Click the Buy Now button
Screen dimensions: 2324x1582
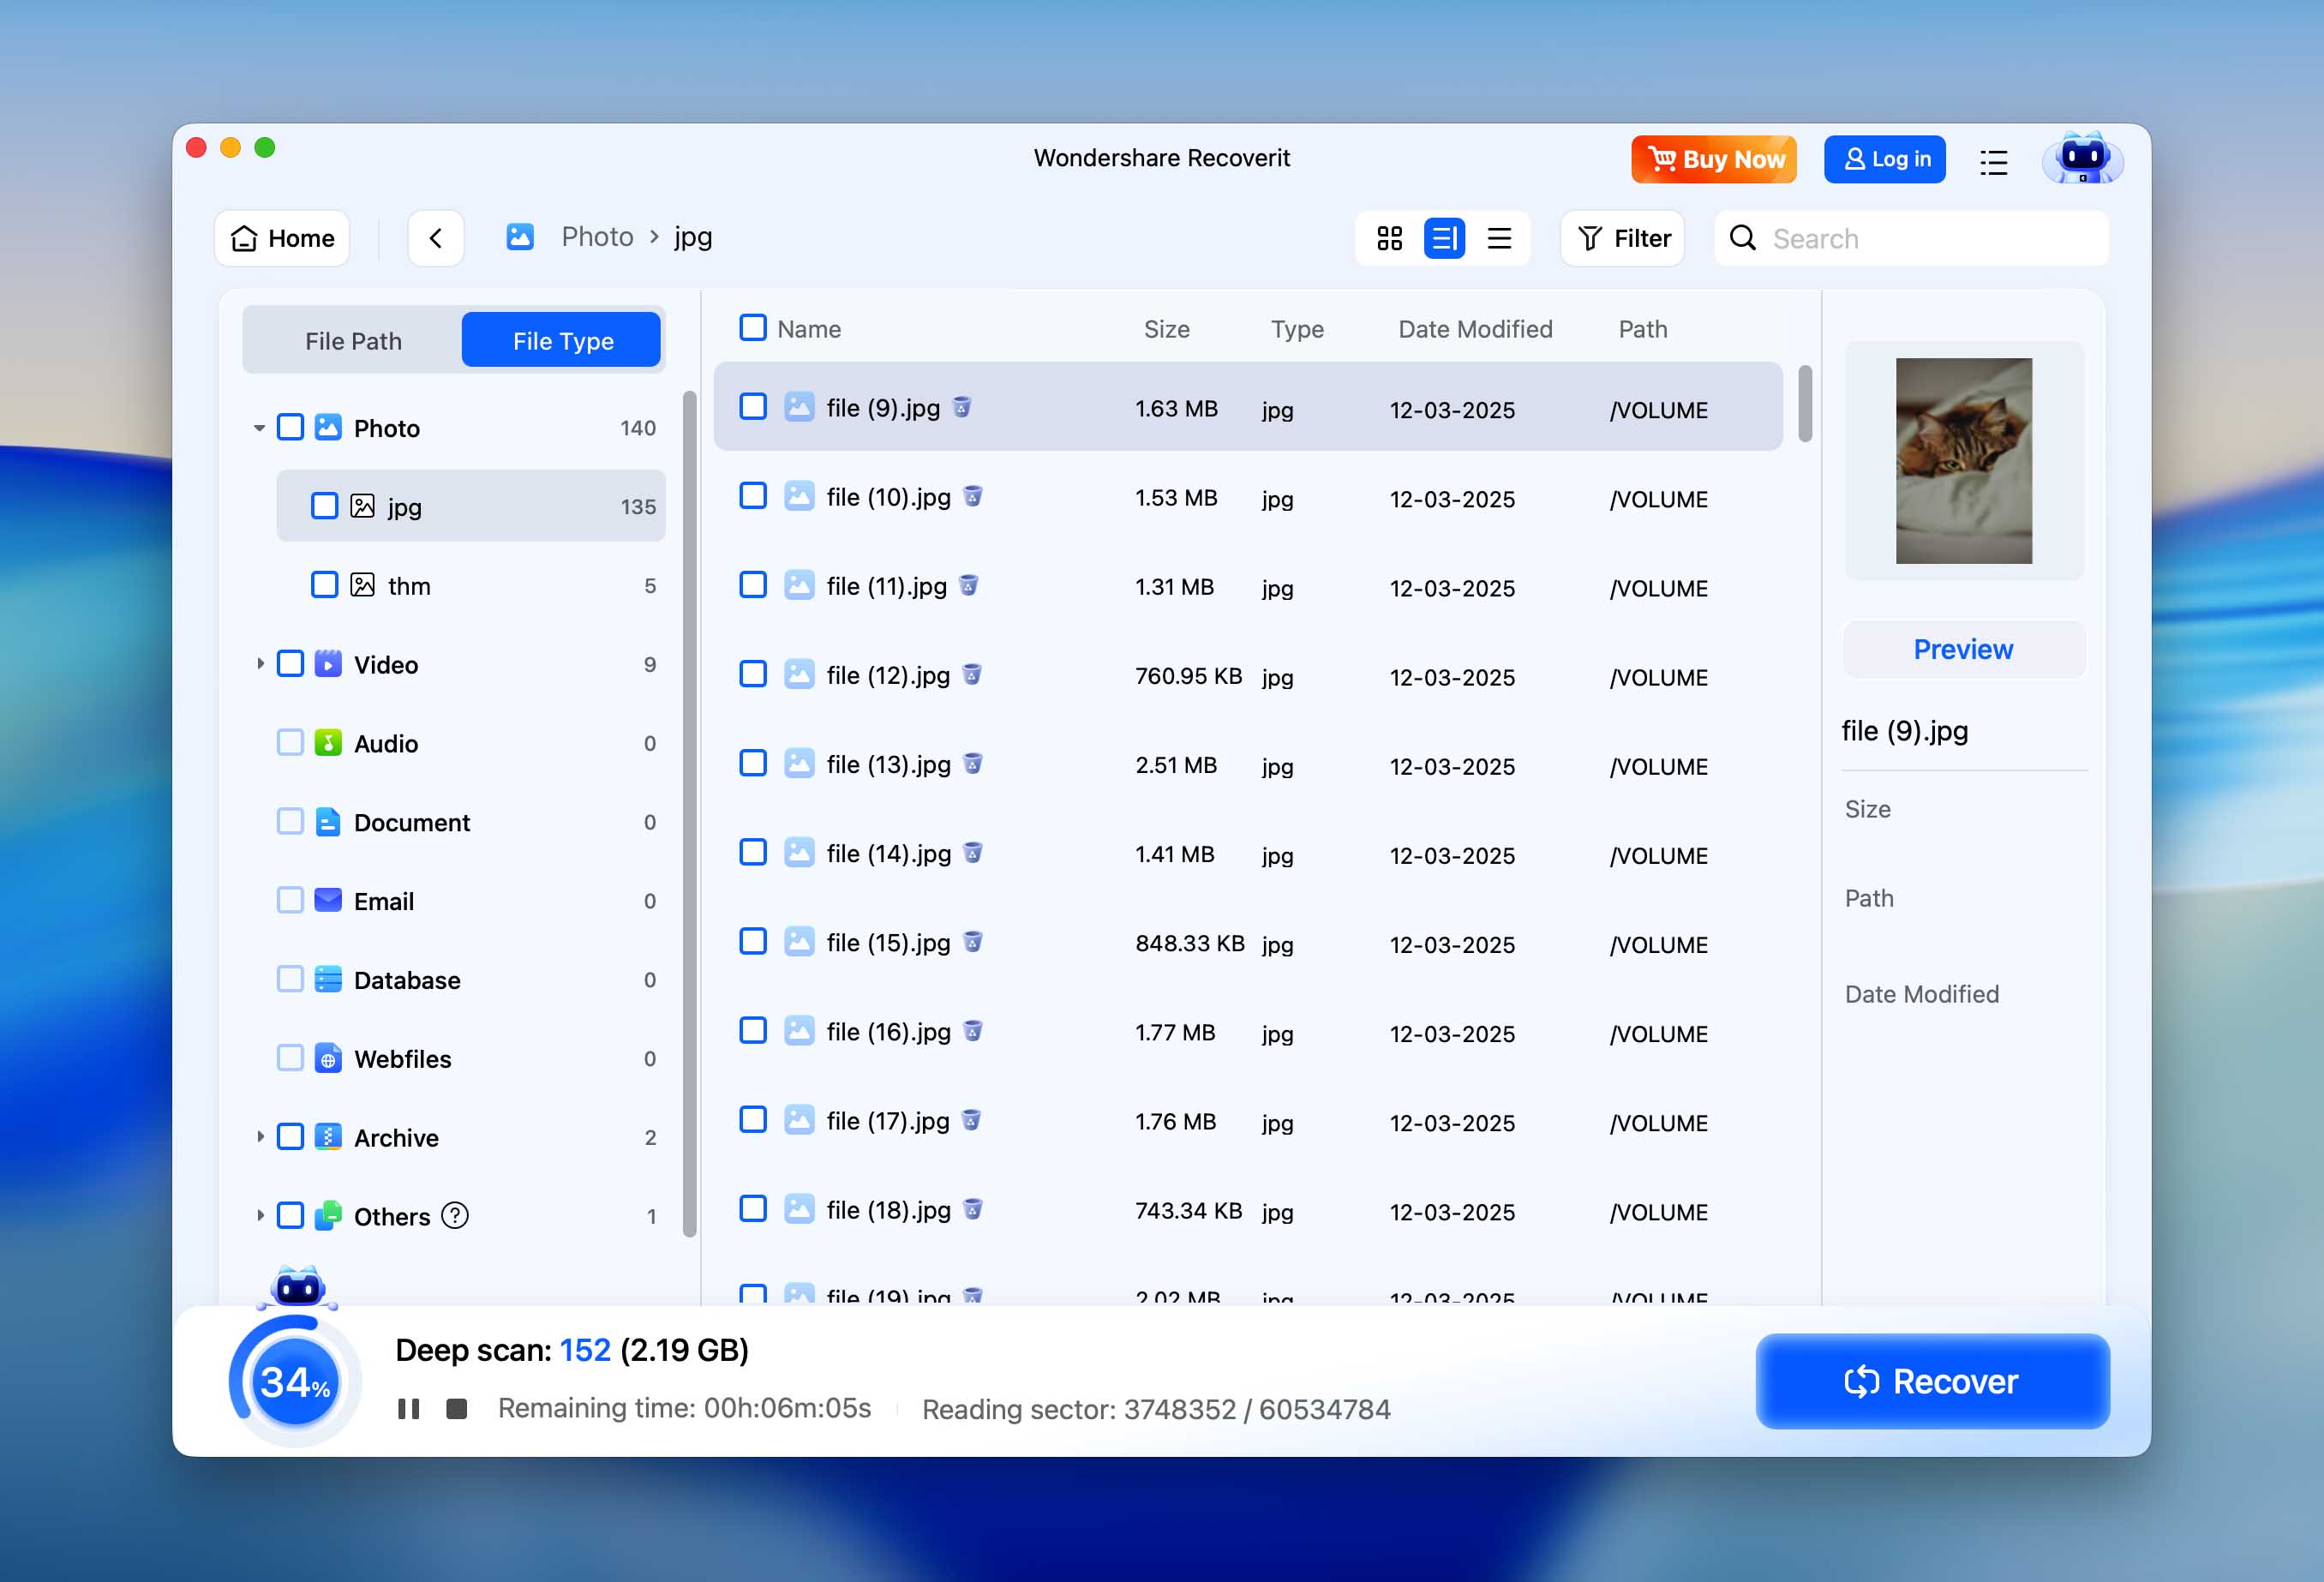1713,159
